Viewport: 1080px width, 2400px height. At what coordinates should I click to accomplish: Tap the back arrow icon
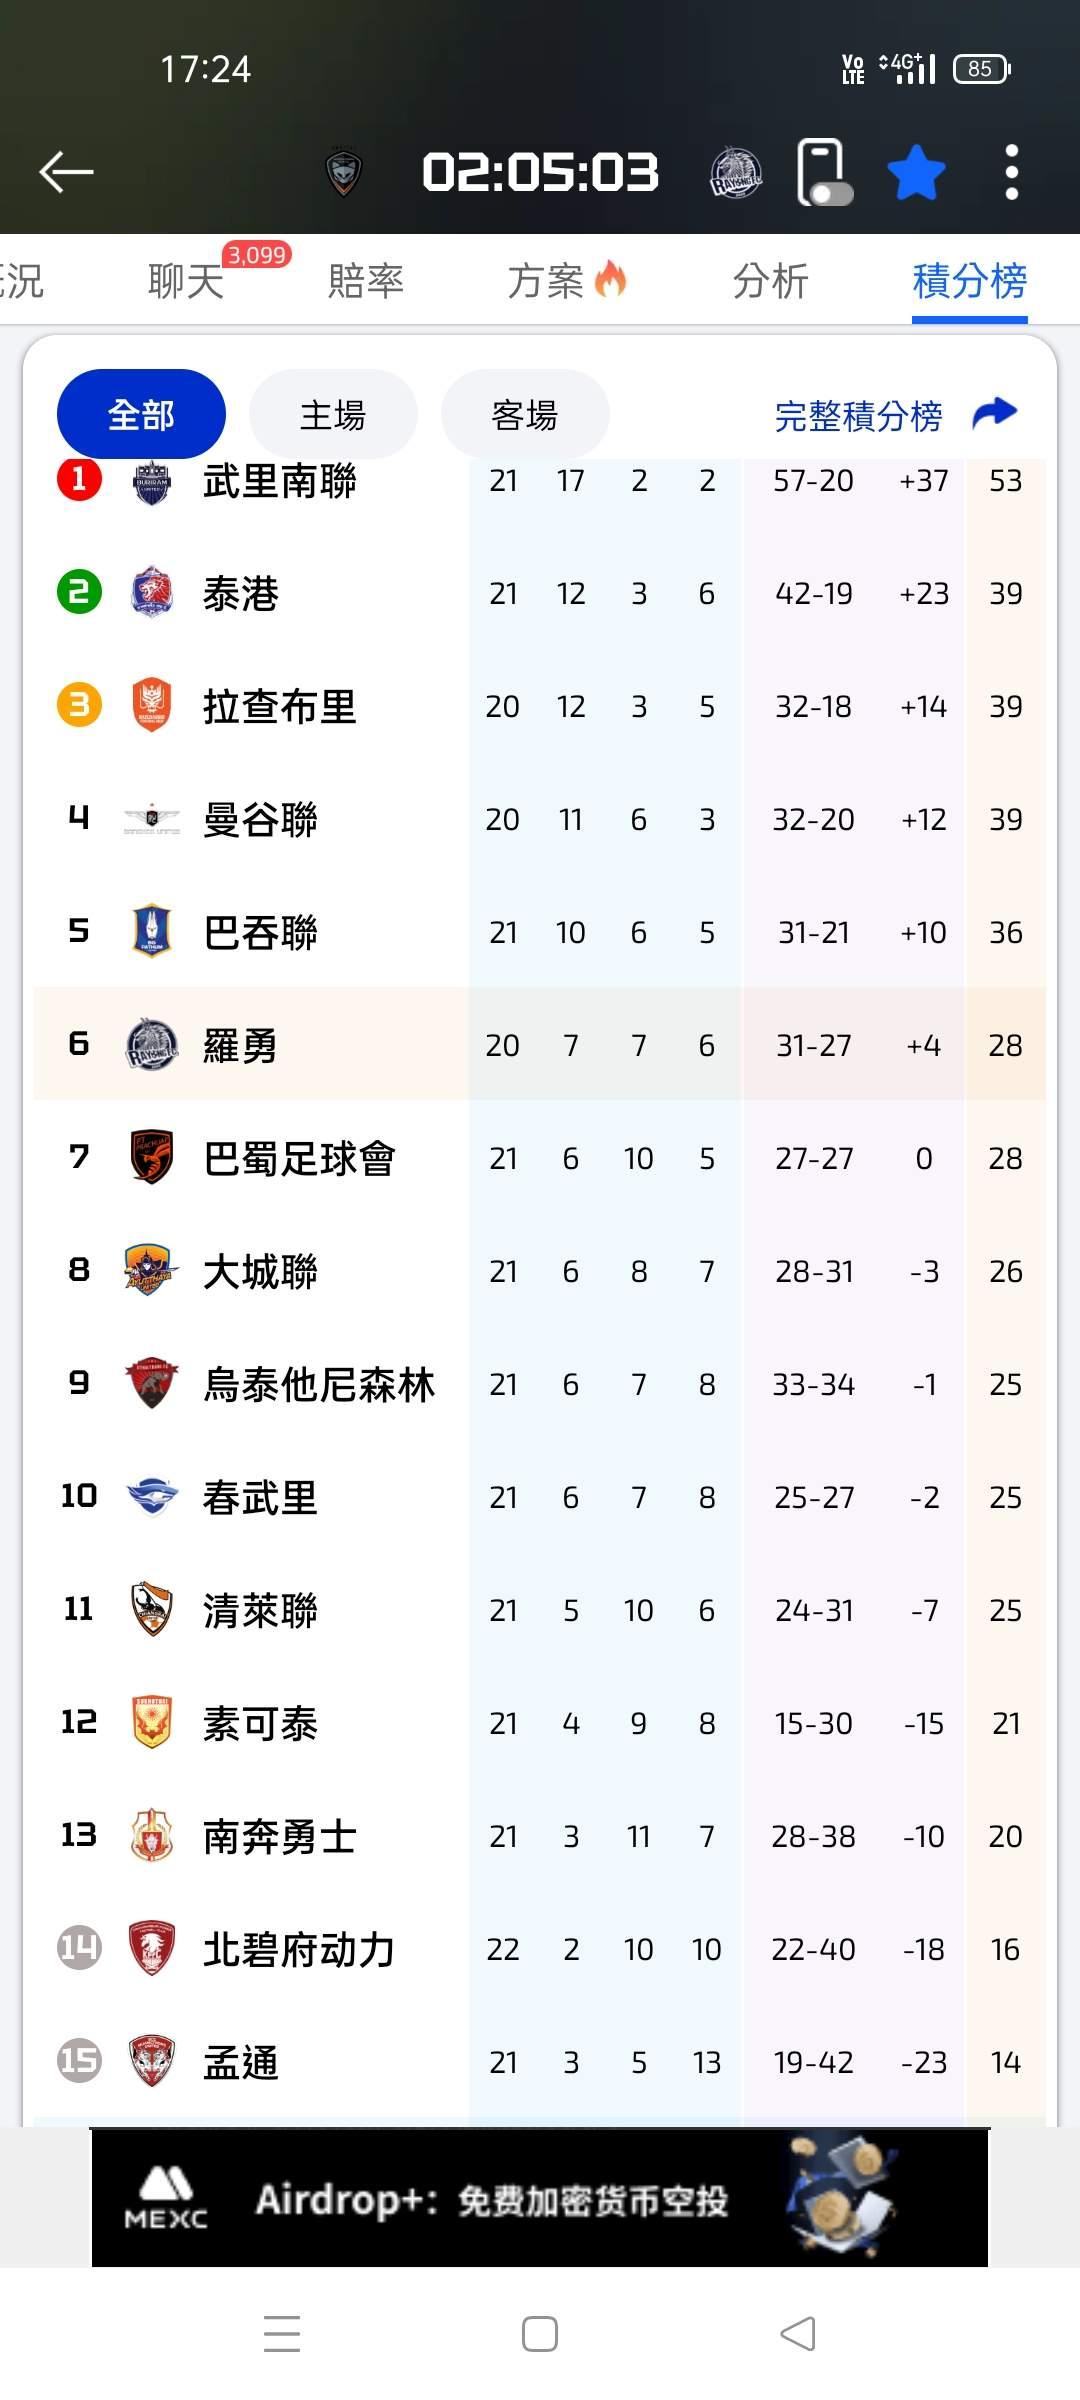coord(66,172)
